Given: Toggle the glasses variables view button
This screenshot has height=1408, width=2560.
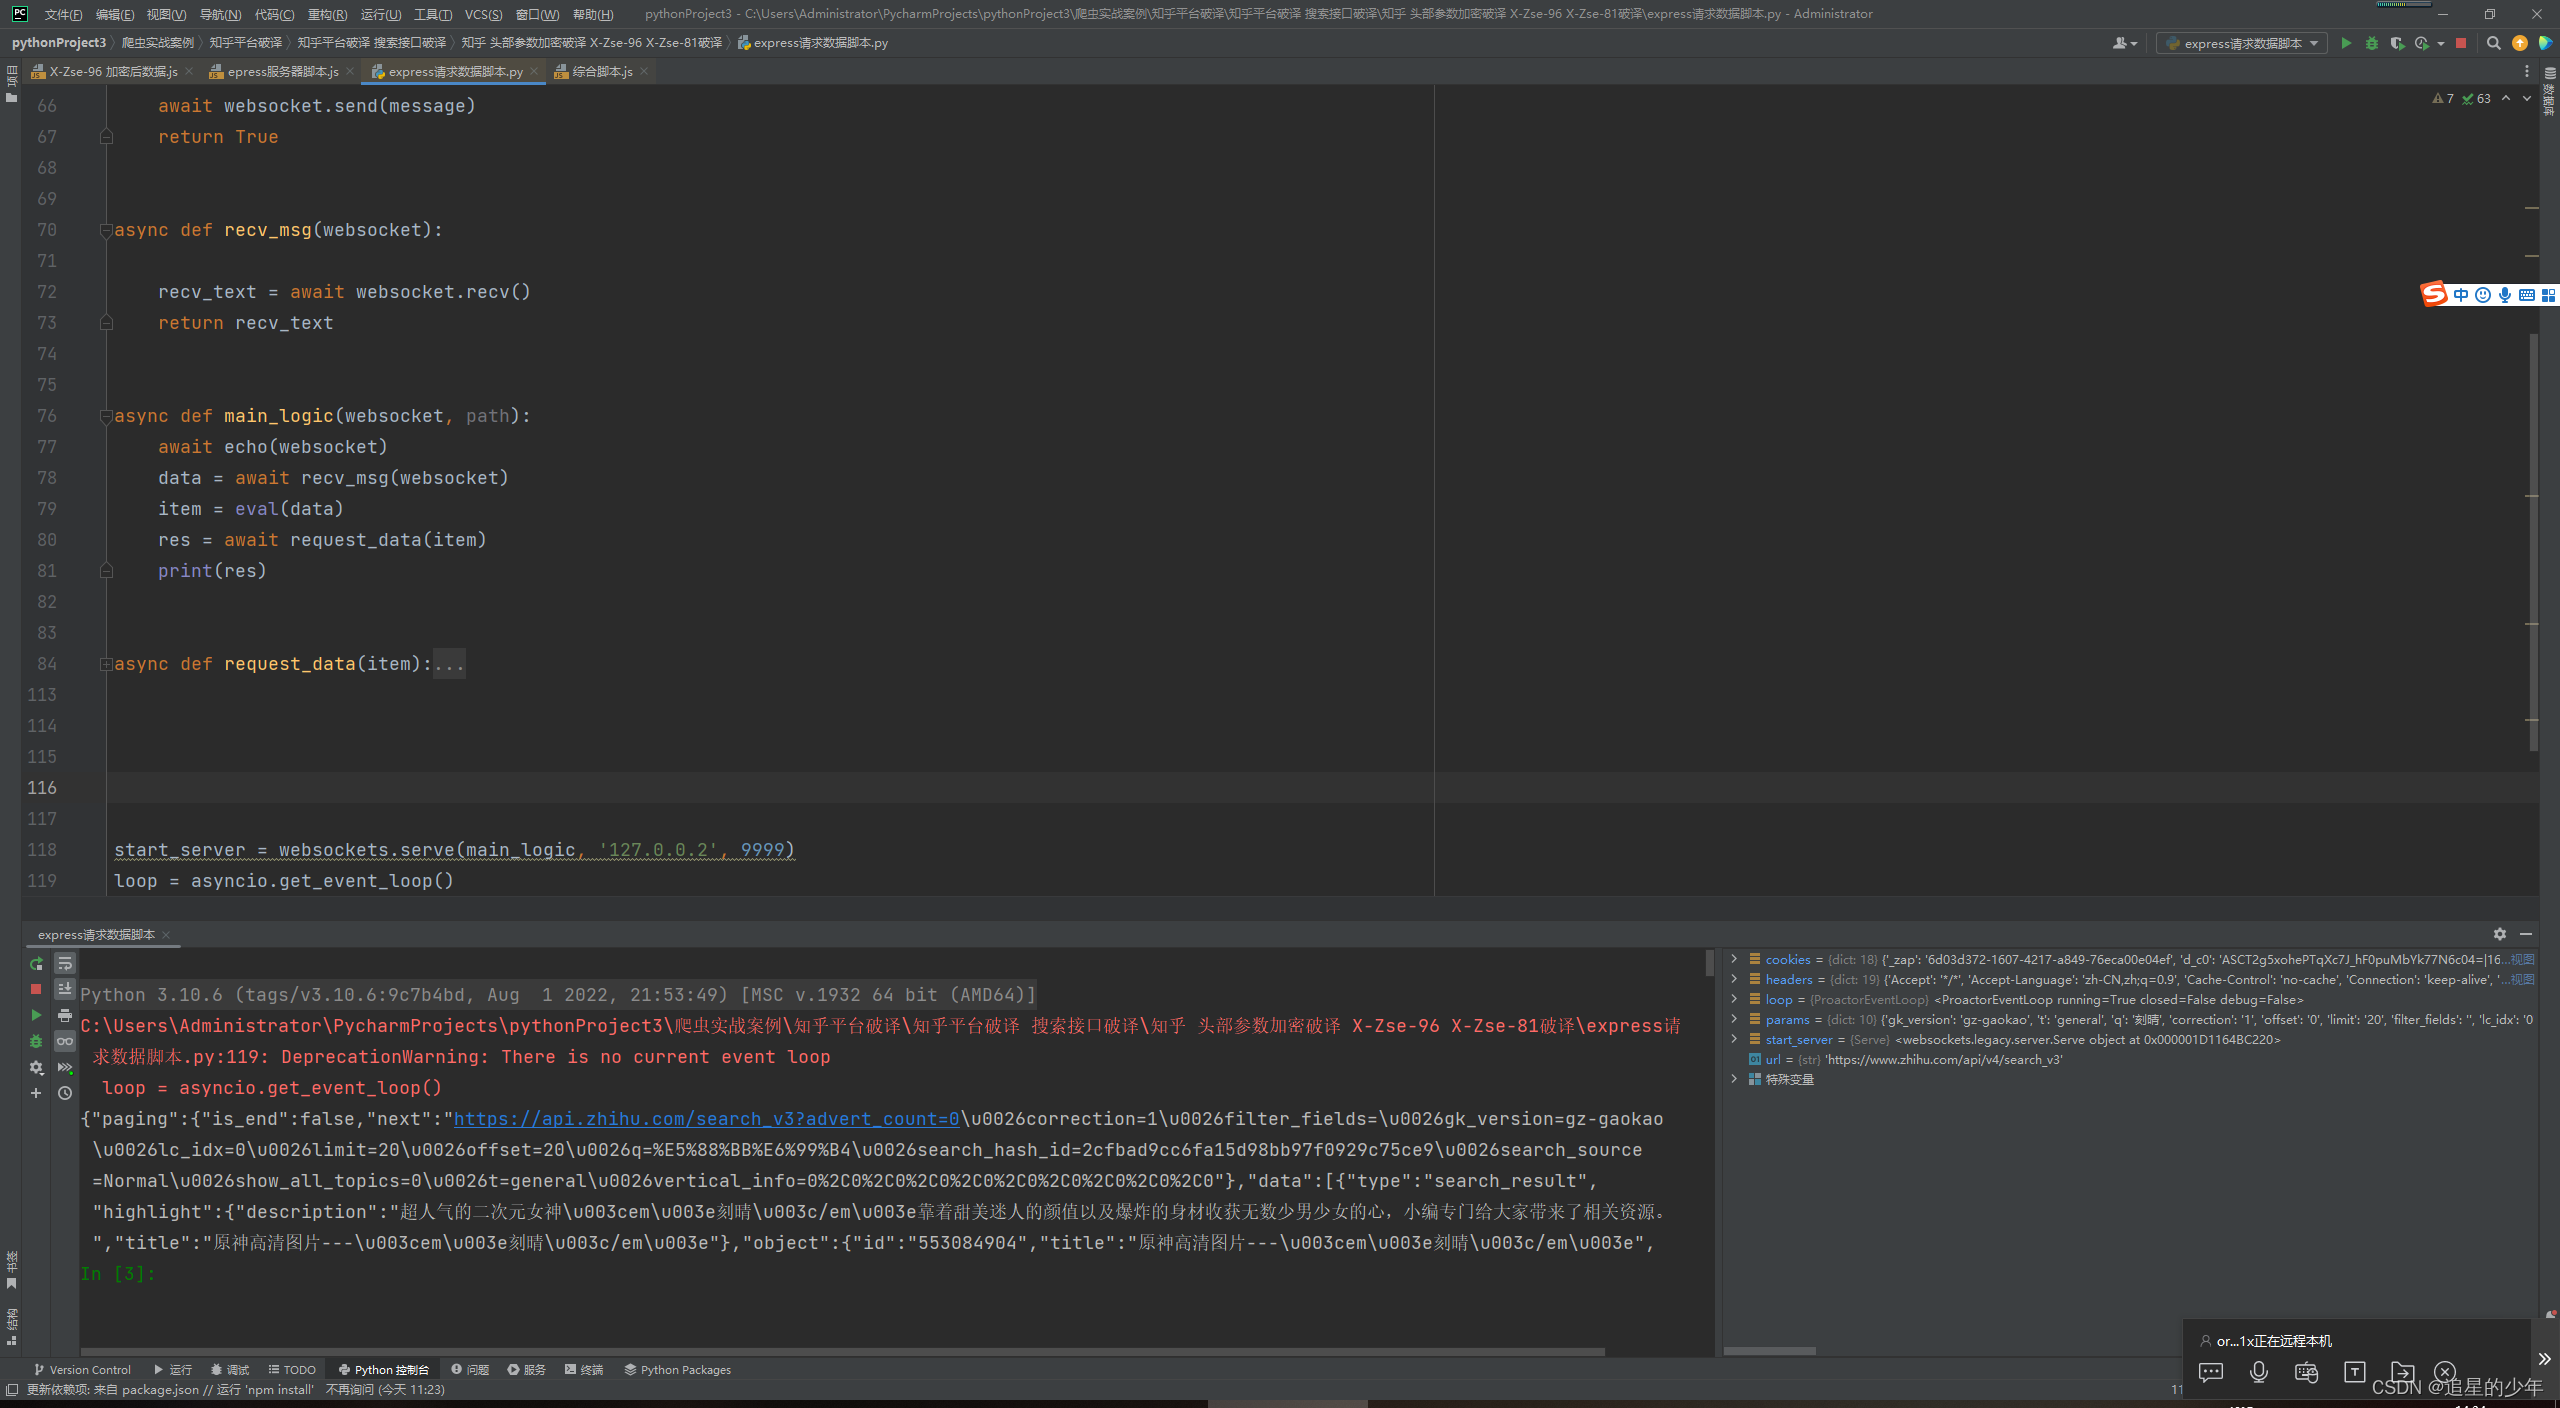Looking at the screenshot, I should [65, 1041].
